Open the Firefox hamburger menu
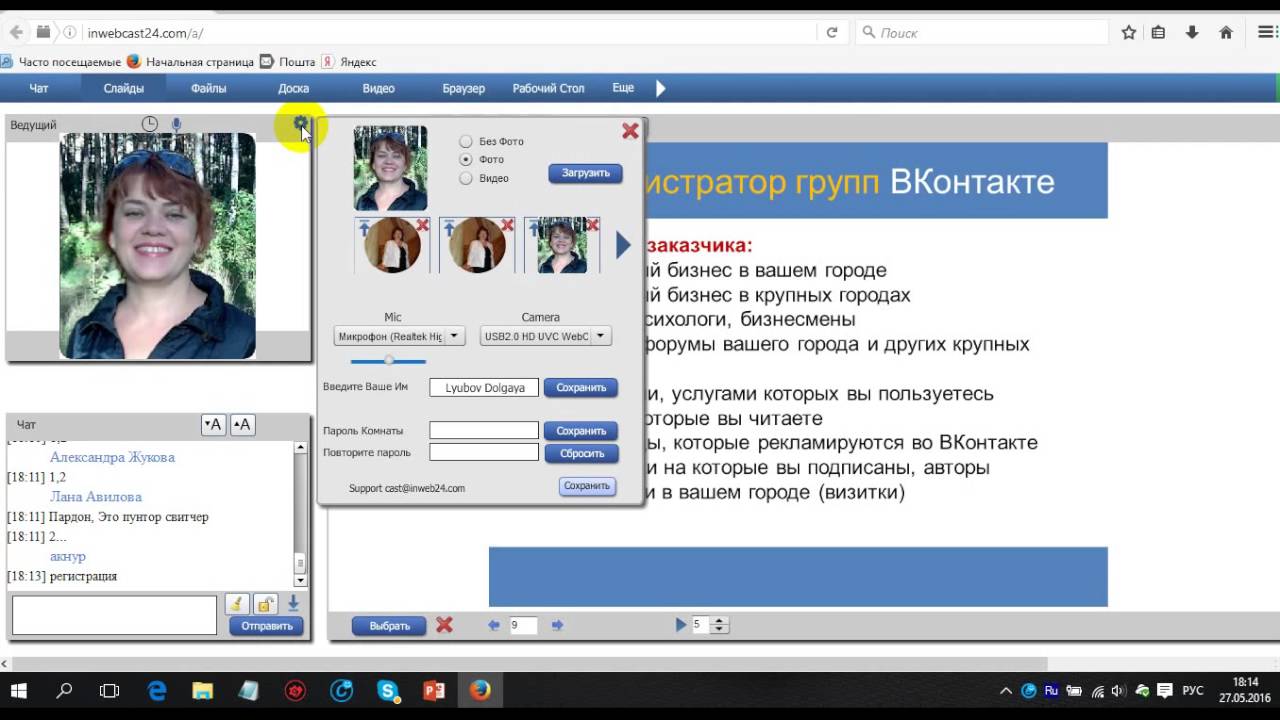1280x720 pixels. click(x=1264, y=32)
